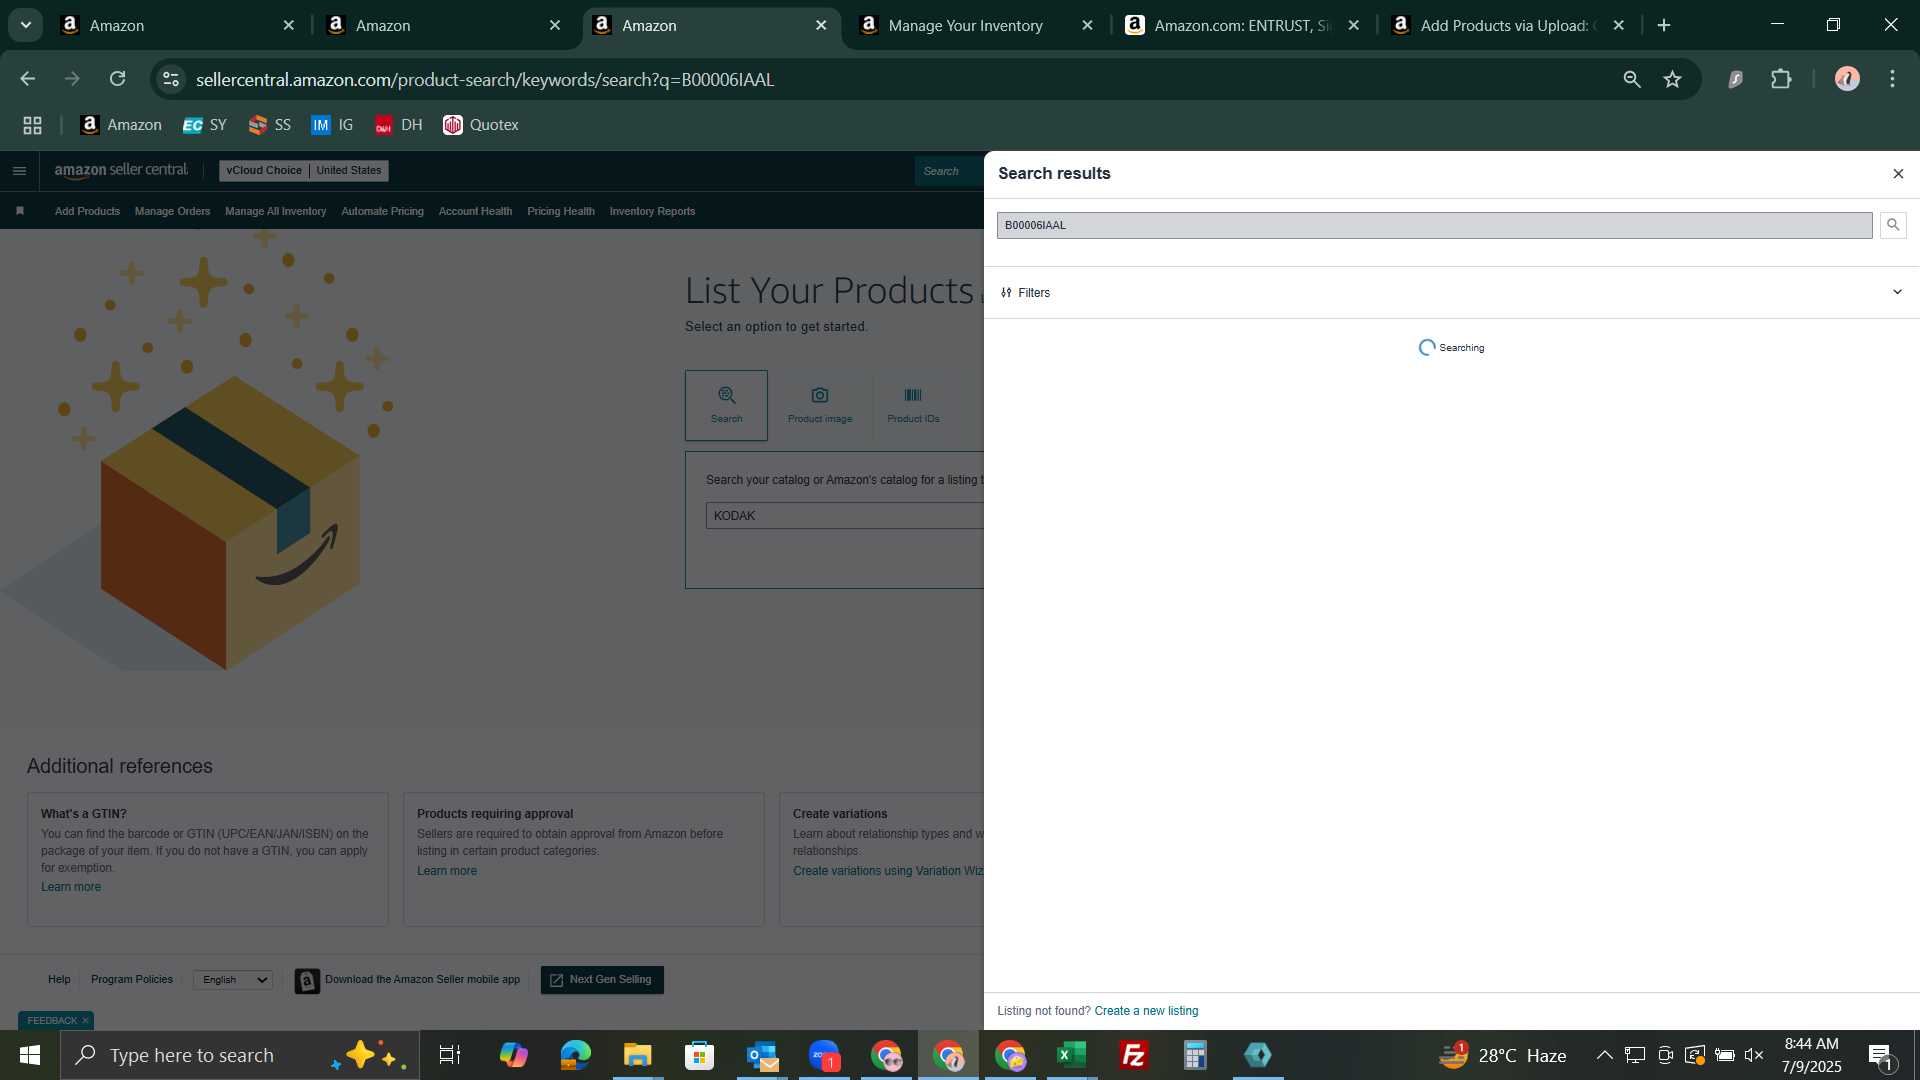
Task: Open the Help footer link
Action: coord(59,980)
